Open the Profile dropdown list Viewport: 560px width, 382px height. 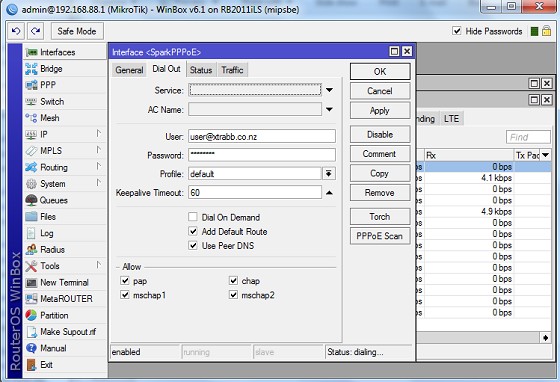click(329, 174)
